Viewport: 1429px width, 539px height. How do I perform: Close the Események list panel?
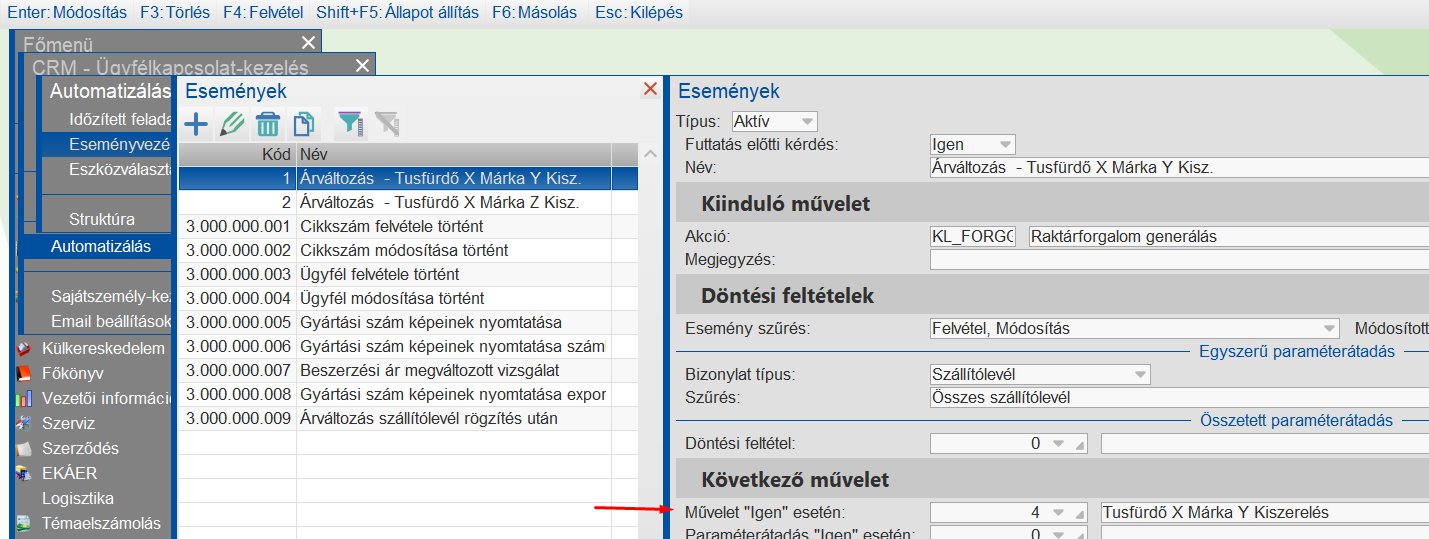click(651, 89)
